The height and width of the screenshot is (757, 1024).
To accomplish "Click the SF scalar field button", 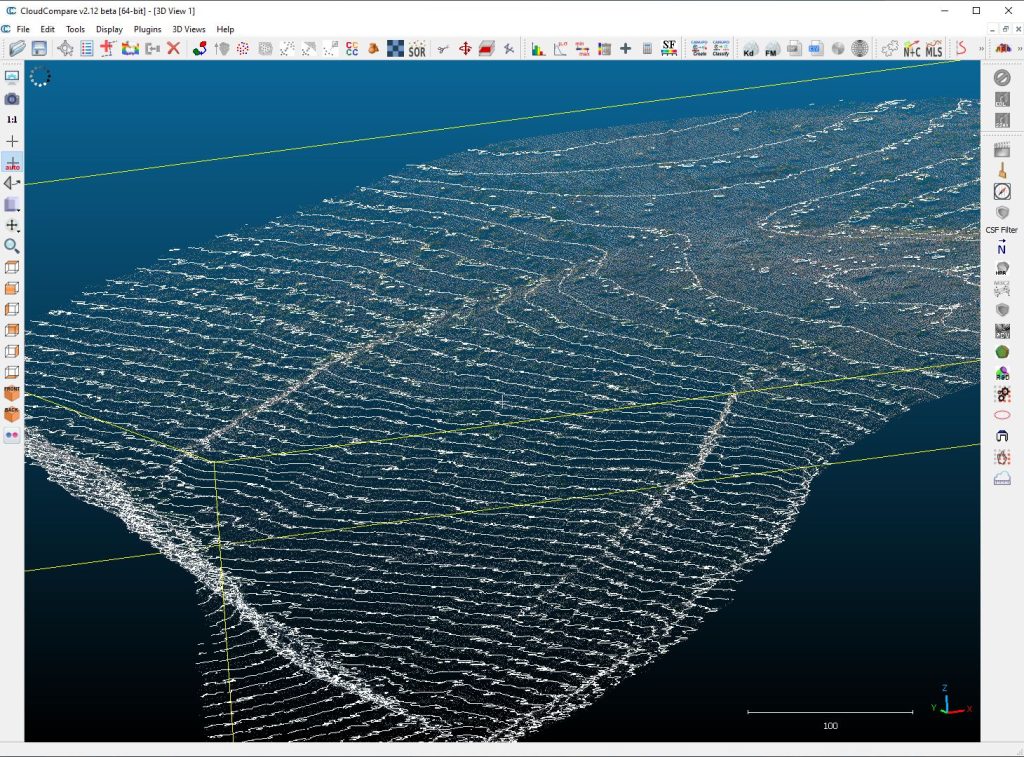I will [x=669, y=48].
